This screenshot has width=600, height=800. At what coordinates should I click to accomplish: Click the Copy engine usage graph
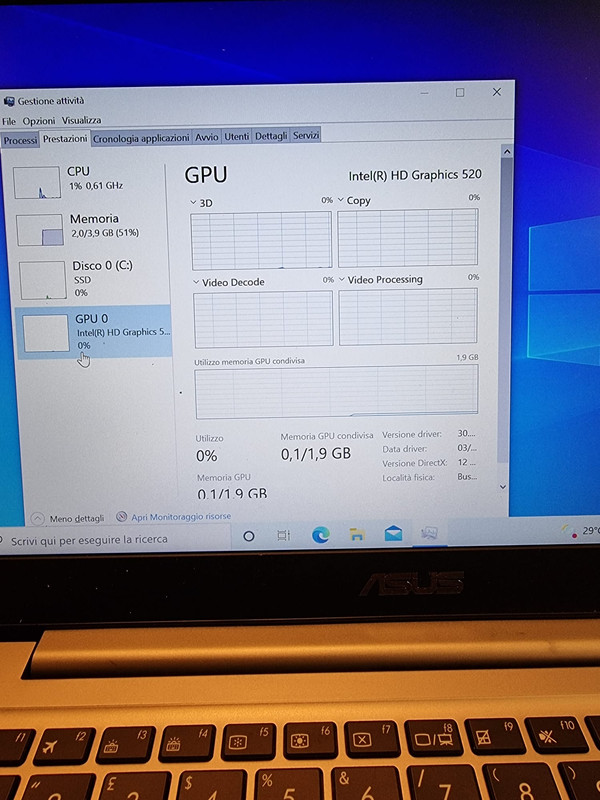[x=408, y=237]
